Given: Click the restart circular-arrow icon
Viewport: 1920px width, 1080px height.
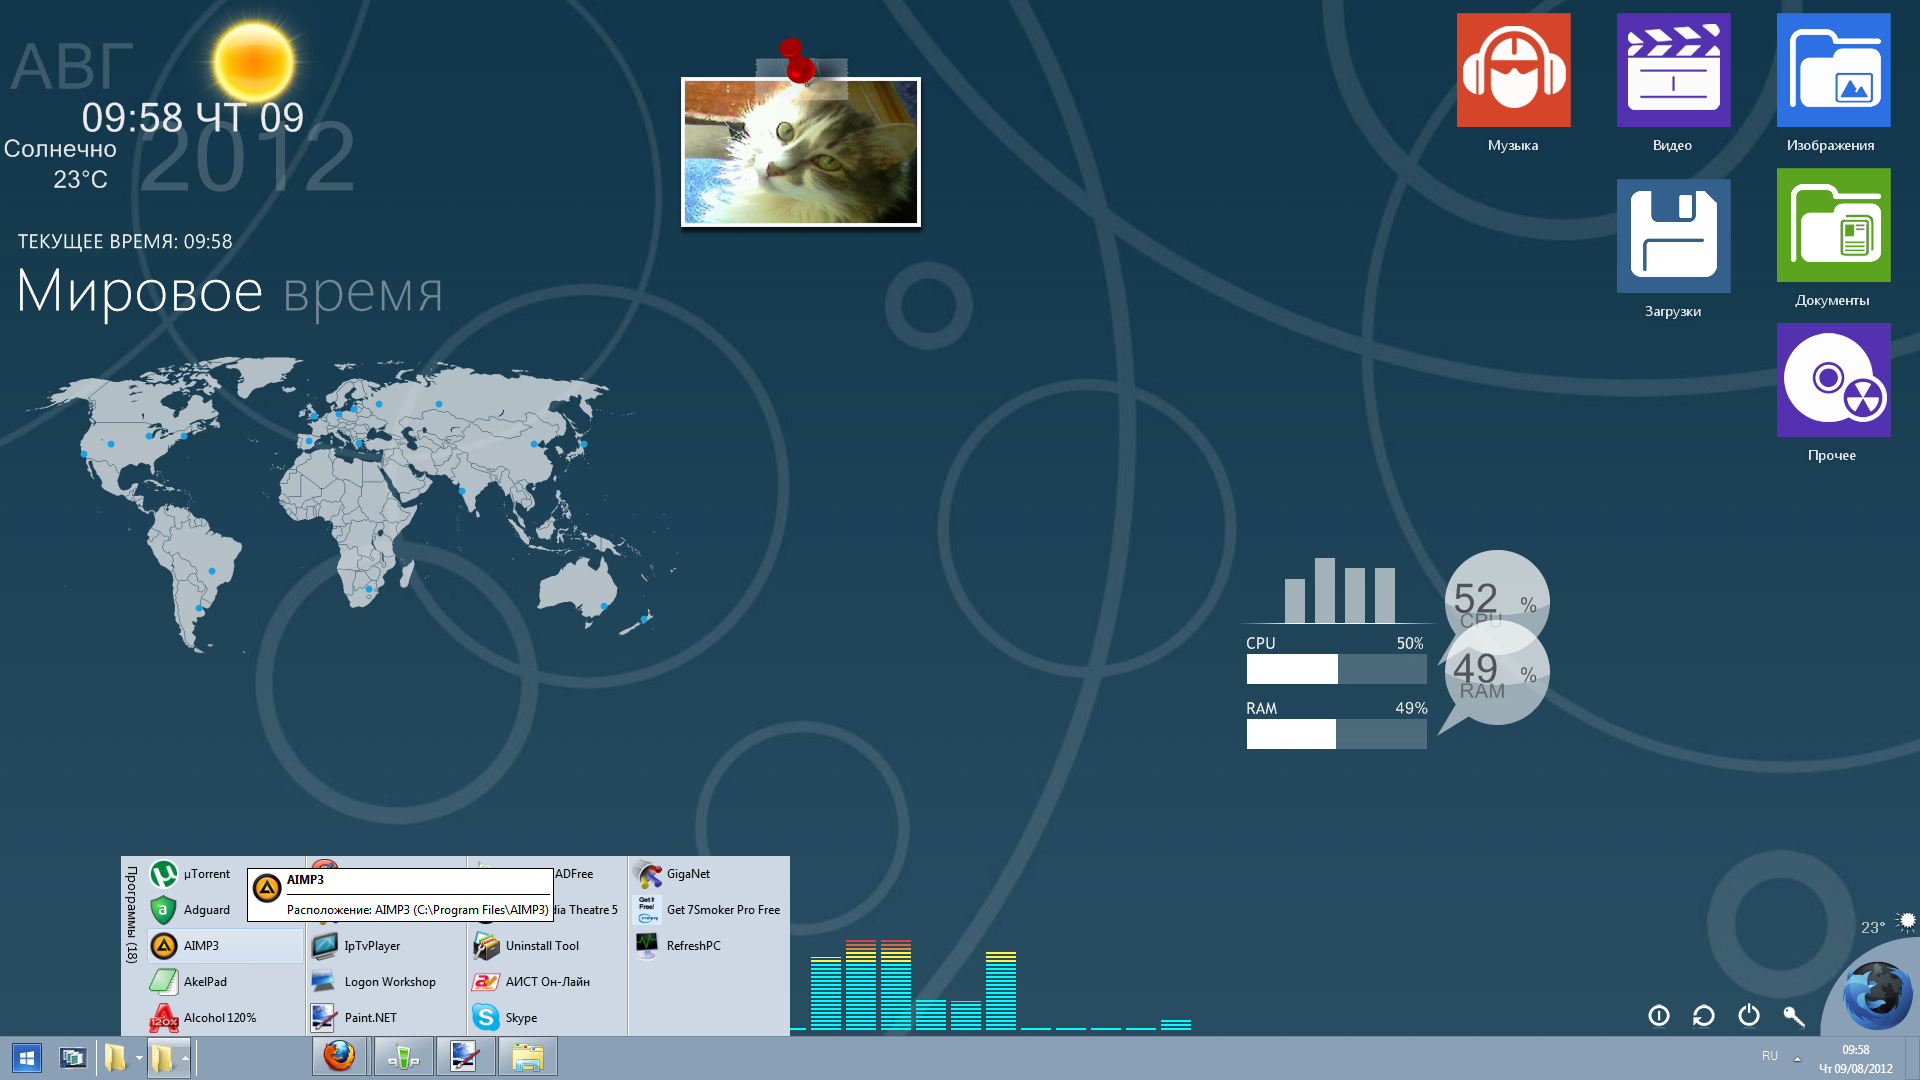Looking at the screenshot, I should (x=1703, y=1016).
